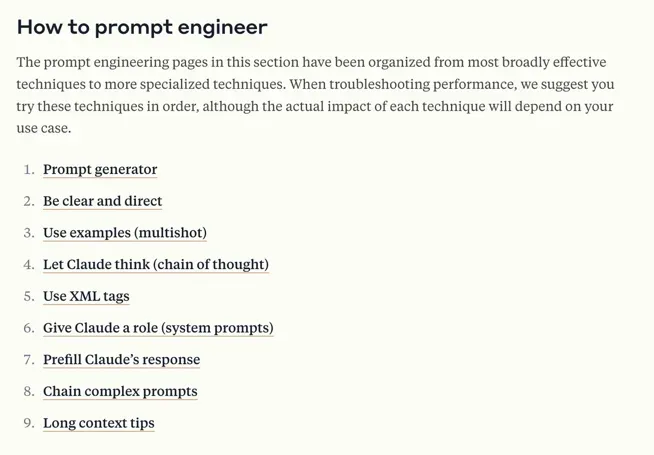Click list number 4 beside Let Claude think
This screenshot has height=455, width=654.
(x=29, y=265)
